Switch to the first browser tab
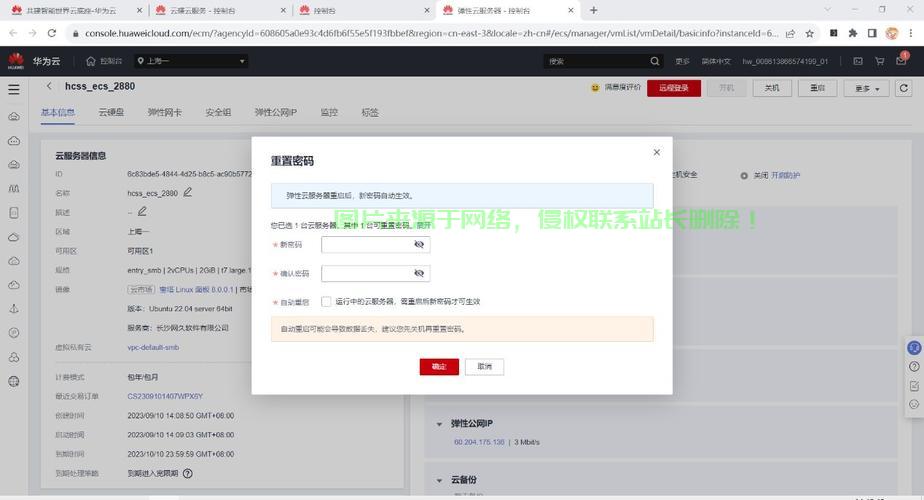924x500 pixels. coord(75,10)
